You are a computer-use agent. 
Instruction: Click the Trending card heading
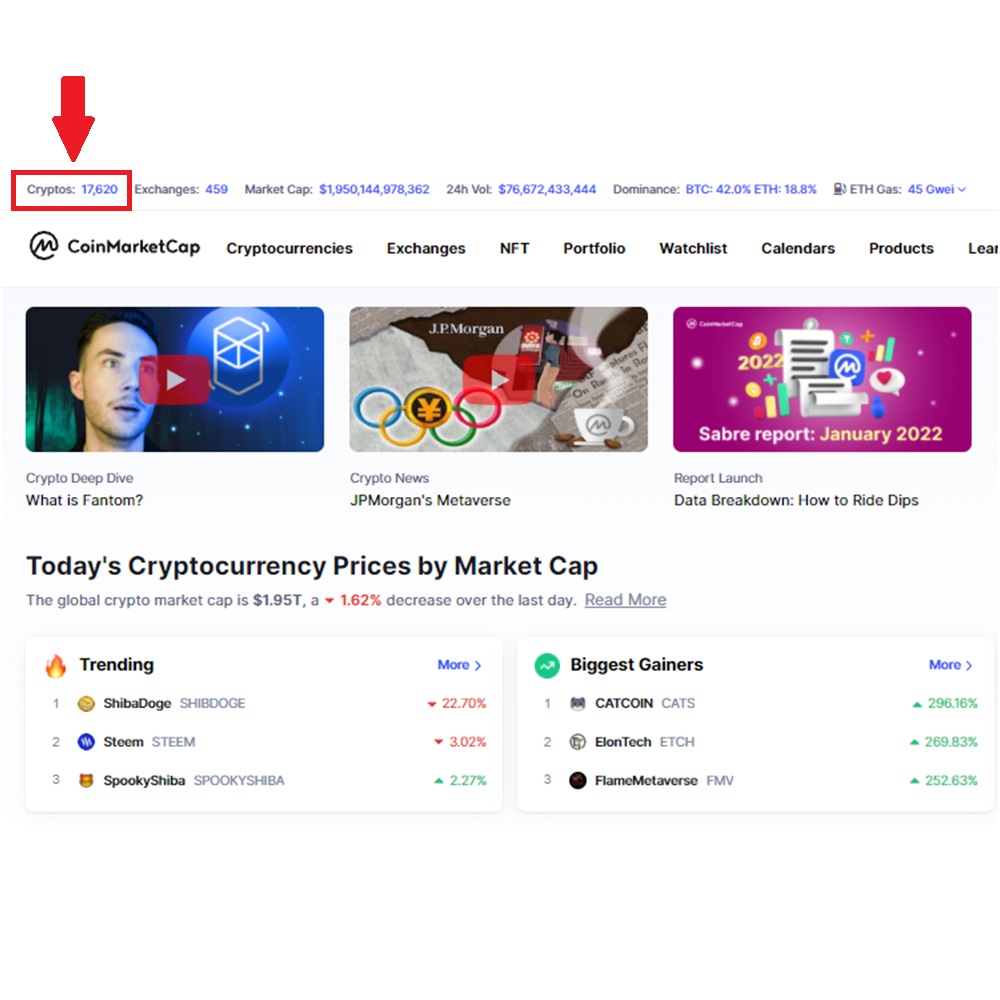click(x=117, y=665)
